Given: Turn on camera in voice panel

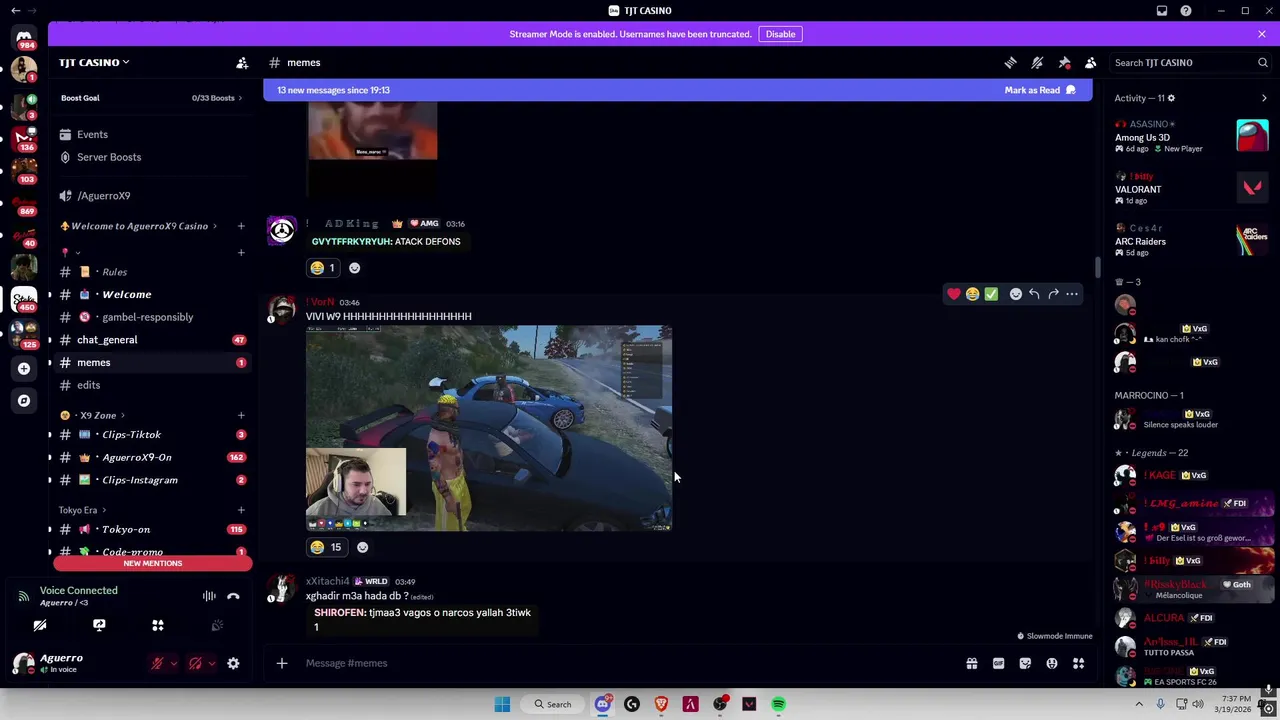Looking at the screenshot, I should point(40,626).
